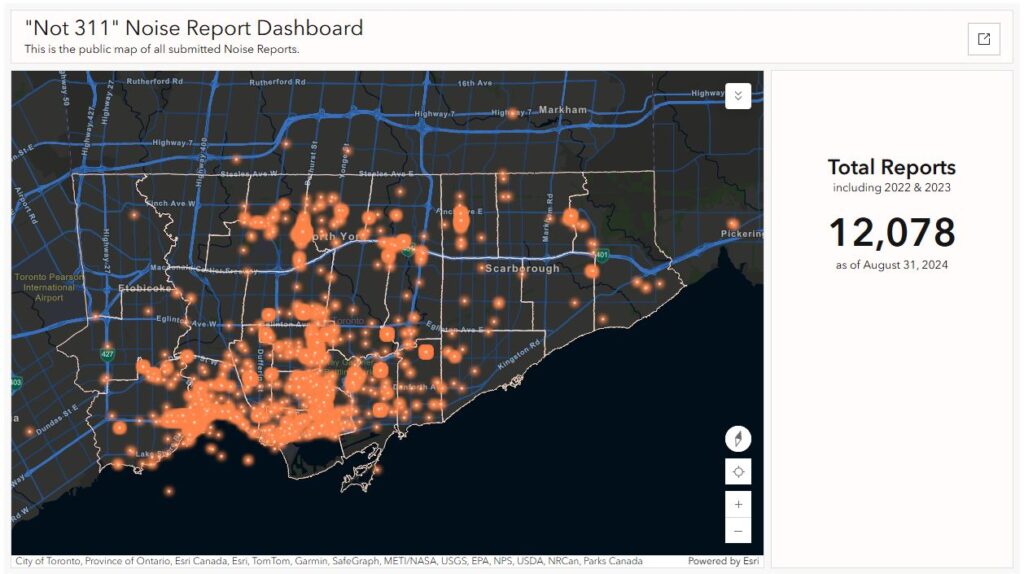Viewport: 1024px width, 574px height.
Task: Click the Markham map label
Action: [562, 110]
